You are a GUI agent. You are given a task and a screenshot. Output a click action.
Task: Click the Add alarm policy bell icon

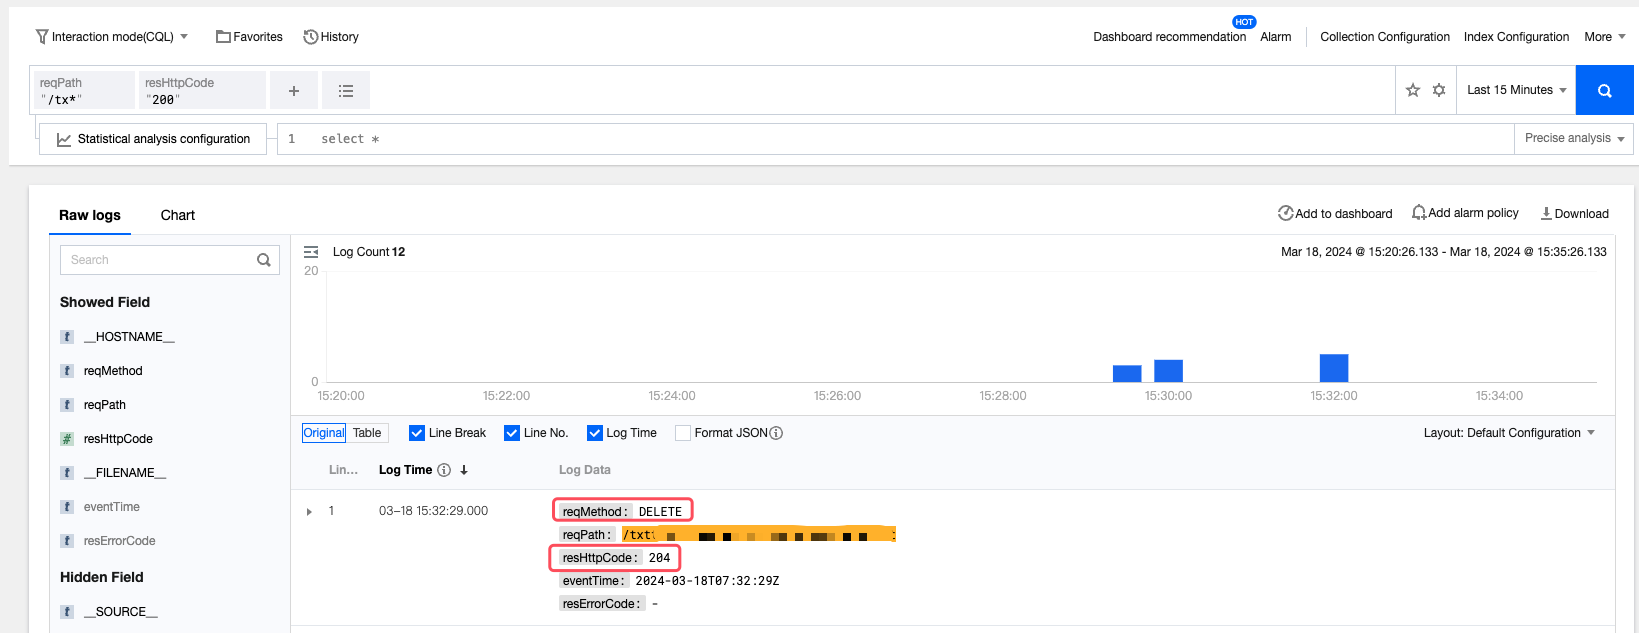1419,213
